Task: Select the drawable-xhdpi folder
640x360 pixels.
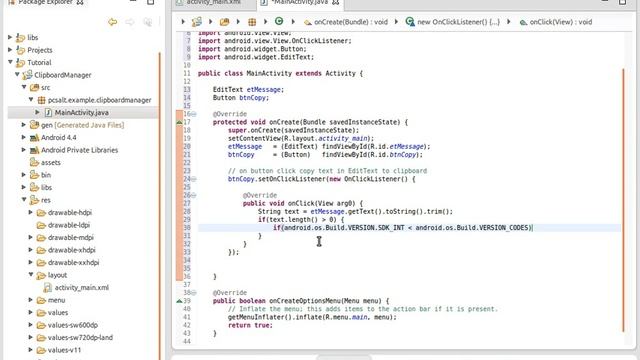Action: click(x=71, y=250)
